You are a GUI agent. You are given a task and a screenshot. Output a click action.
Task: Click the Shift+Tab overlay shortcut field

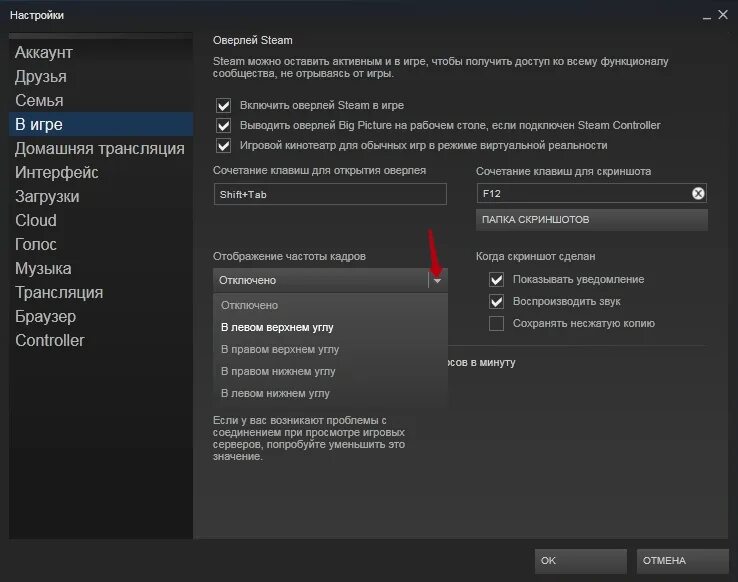pos(330,194)
